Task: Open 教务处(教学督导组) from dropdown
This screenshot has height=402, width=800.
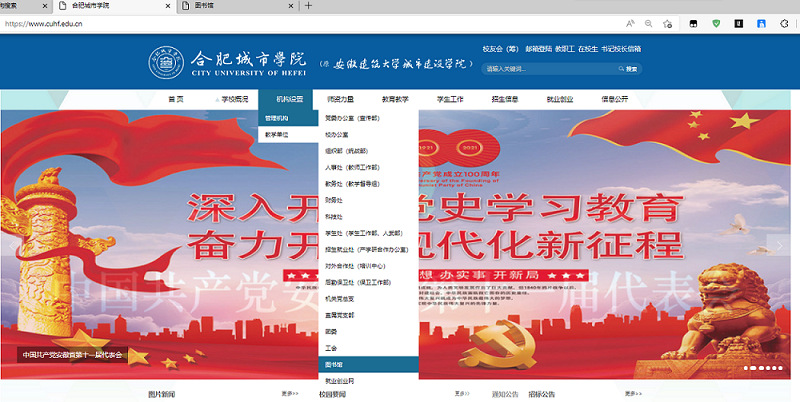Action: coord(368,184)
